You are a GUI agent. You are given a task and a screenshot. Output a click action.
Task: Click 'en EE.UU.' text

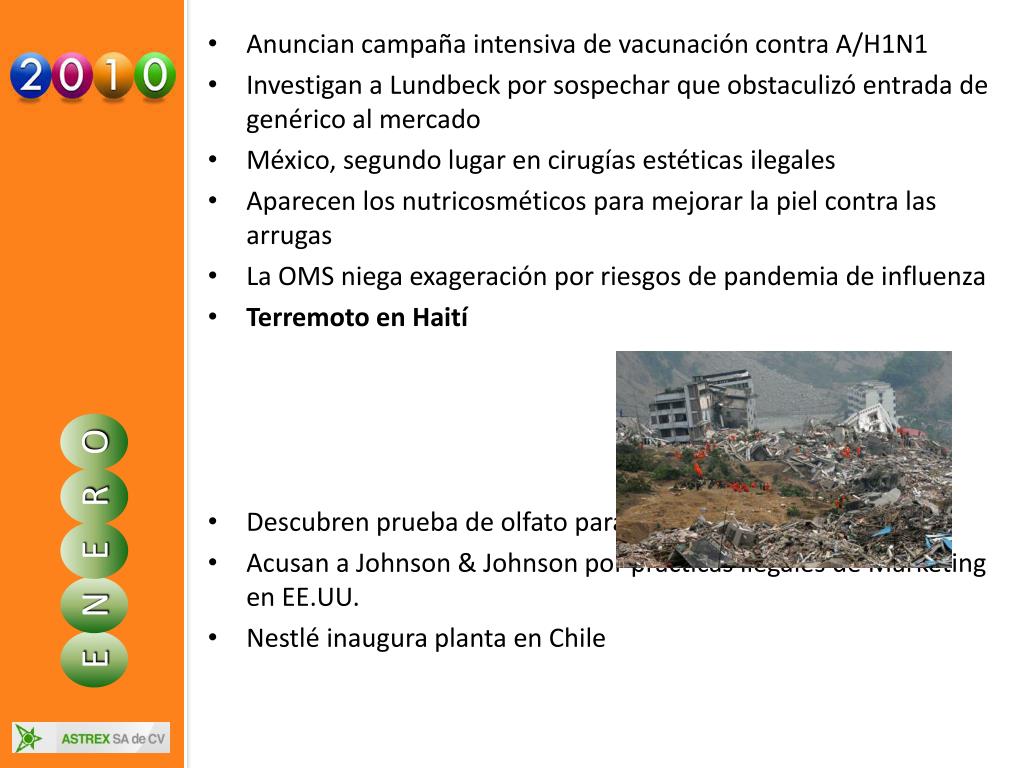pos(302,598)
